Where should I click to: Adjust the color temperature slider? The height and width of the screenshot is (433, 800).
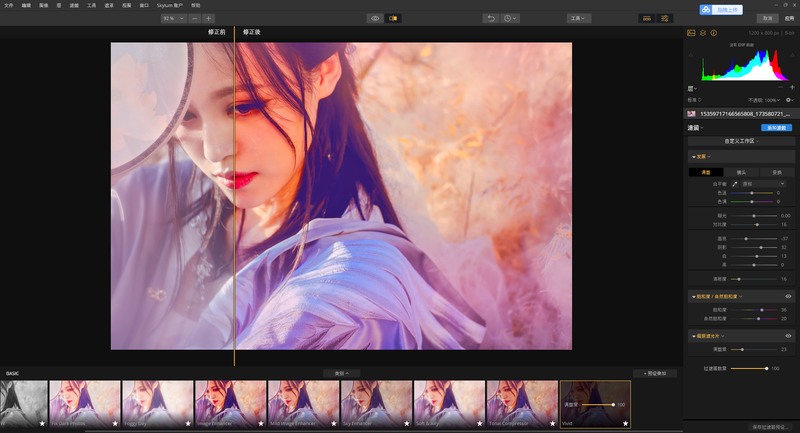click(x=752, y=193)
